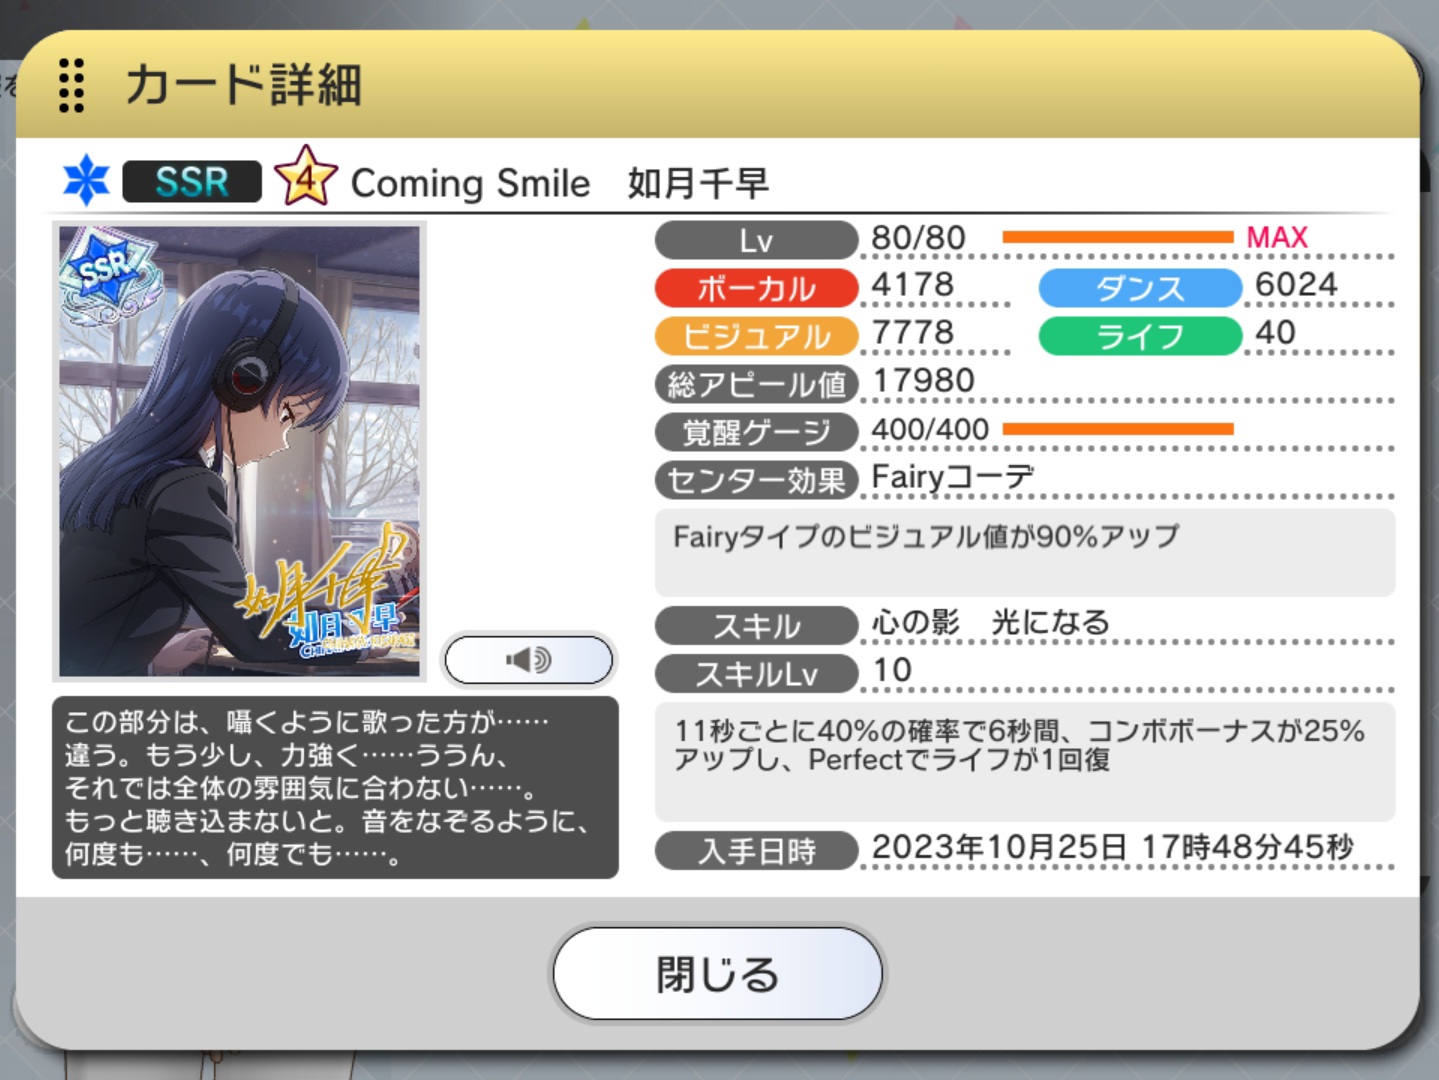This screenshot has width=1439, height=1080.
Task: Click the skill description text box
Action: click(x=1025, y=761)
